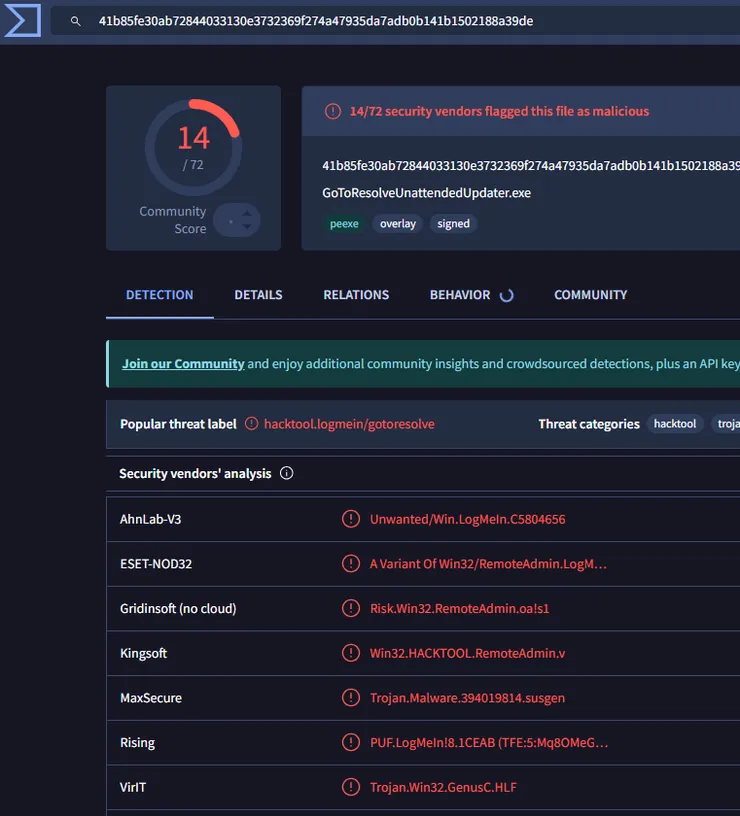Select Trojan.Malware.394019814.susgen detection text
The width and height of the screenshot is (740, 816).
click(x=467, y=698)
